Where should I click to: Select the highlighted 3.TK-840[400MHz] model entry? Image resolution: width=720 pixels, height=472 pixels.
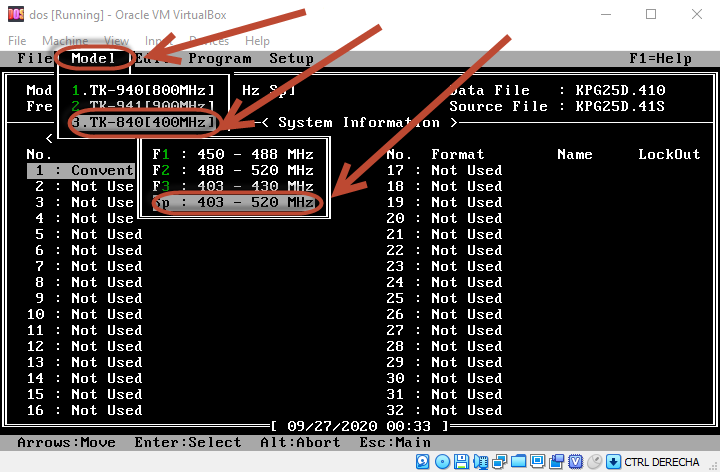click(x=143, y=122)
